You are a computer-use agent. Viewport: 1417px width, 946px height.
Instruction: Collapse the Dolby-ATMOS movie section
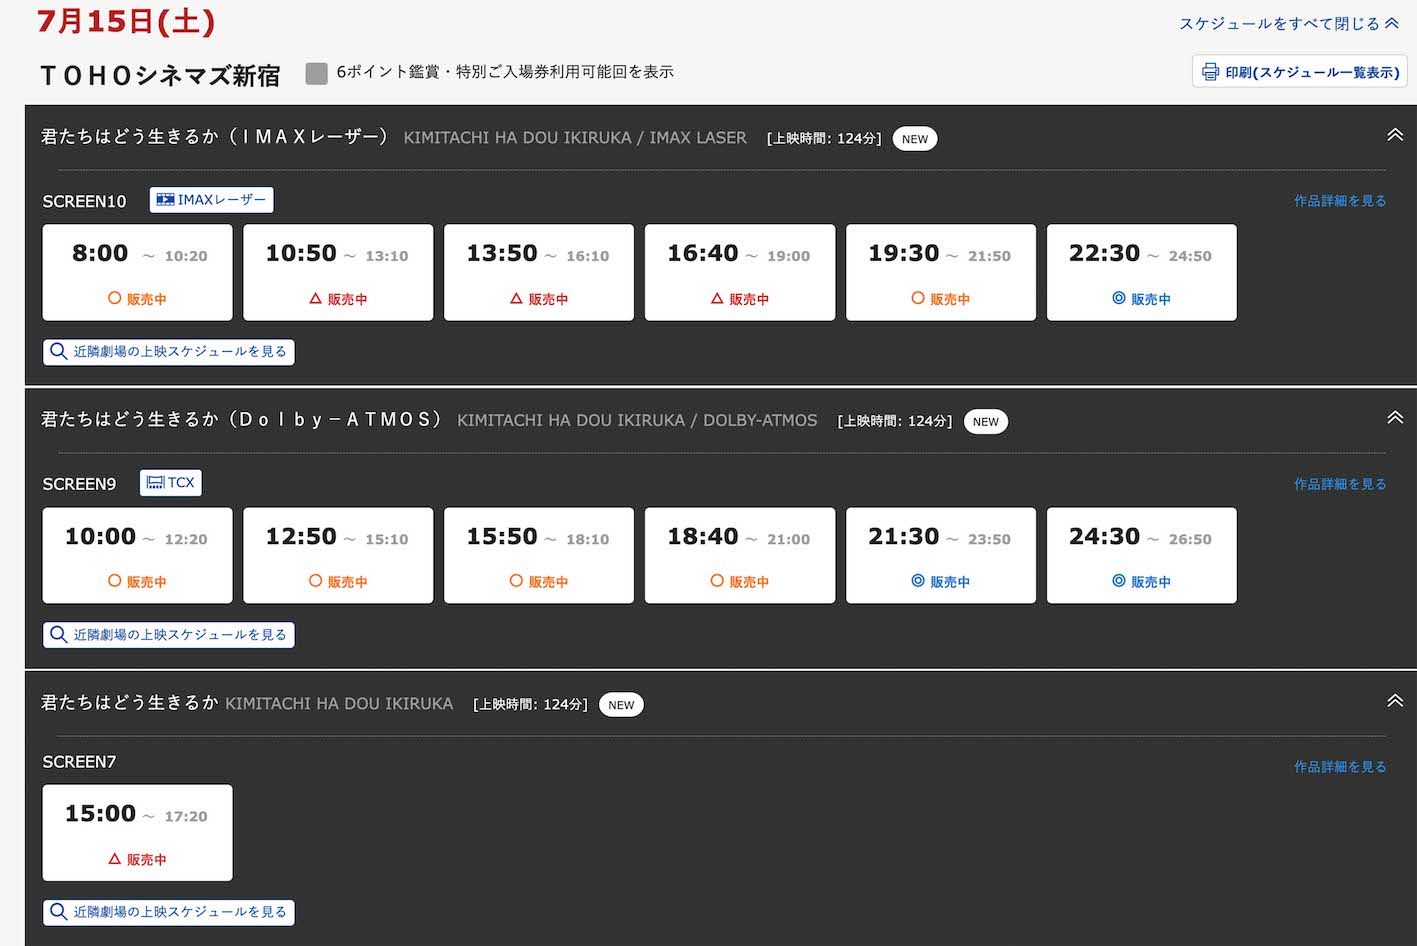[x=1395, y=418]
